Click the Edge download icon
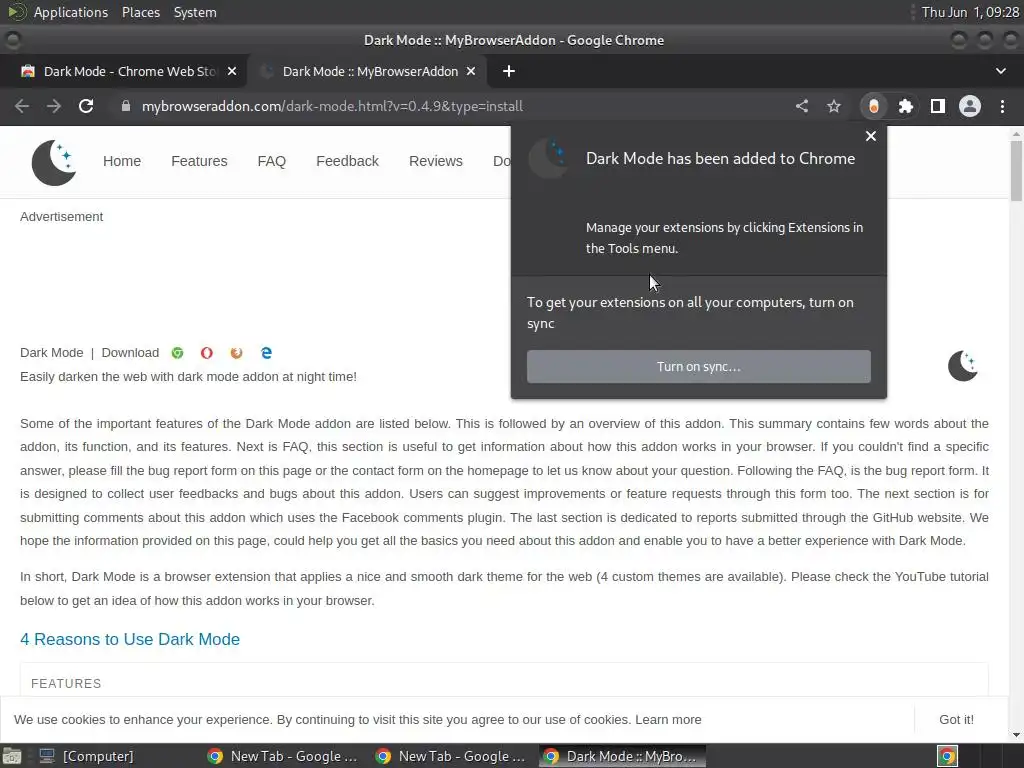The image size is (1024, 768). point(266,353)
